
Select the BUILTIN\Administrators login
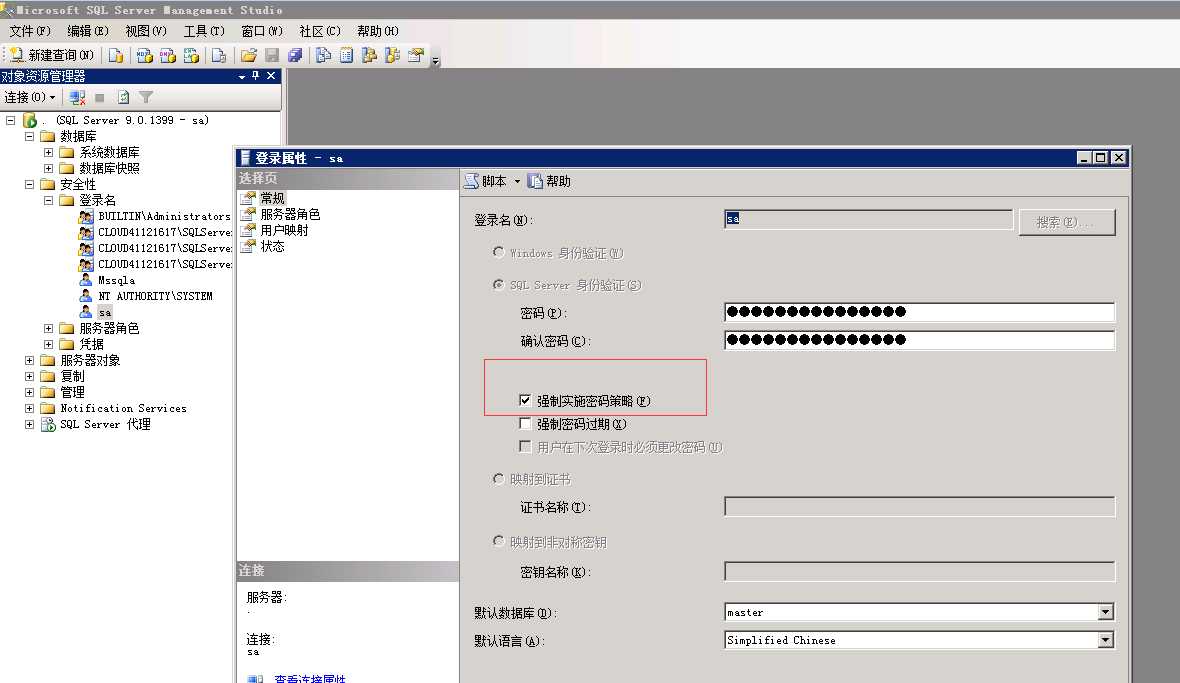click(x=163, y=217)
